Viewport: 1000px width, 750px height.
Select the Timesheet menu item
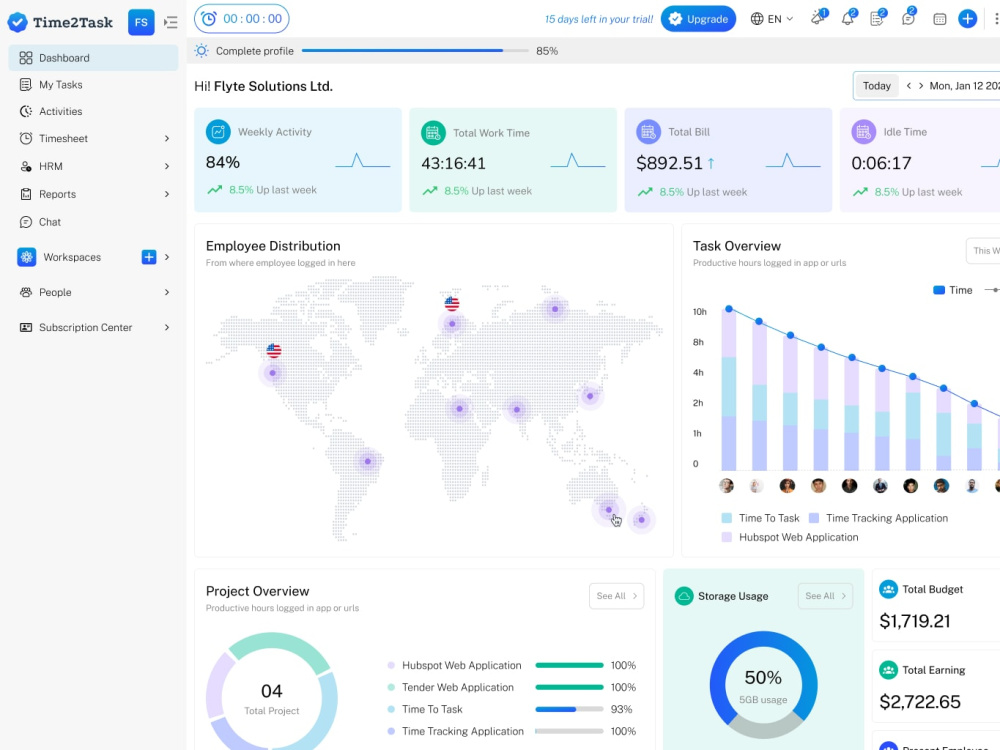pos(93,138)
